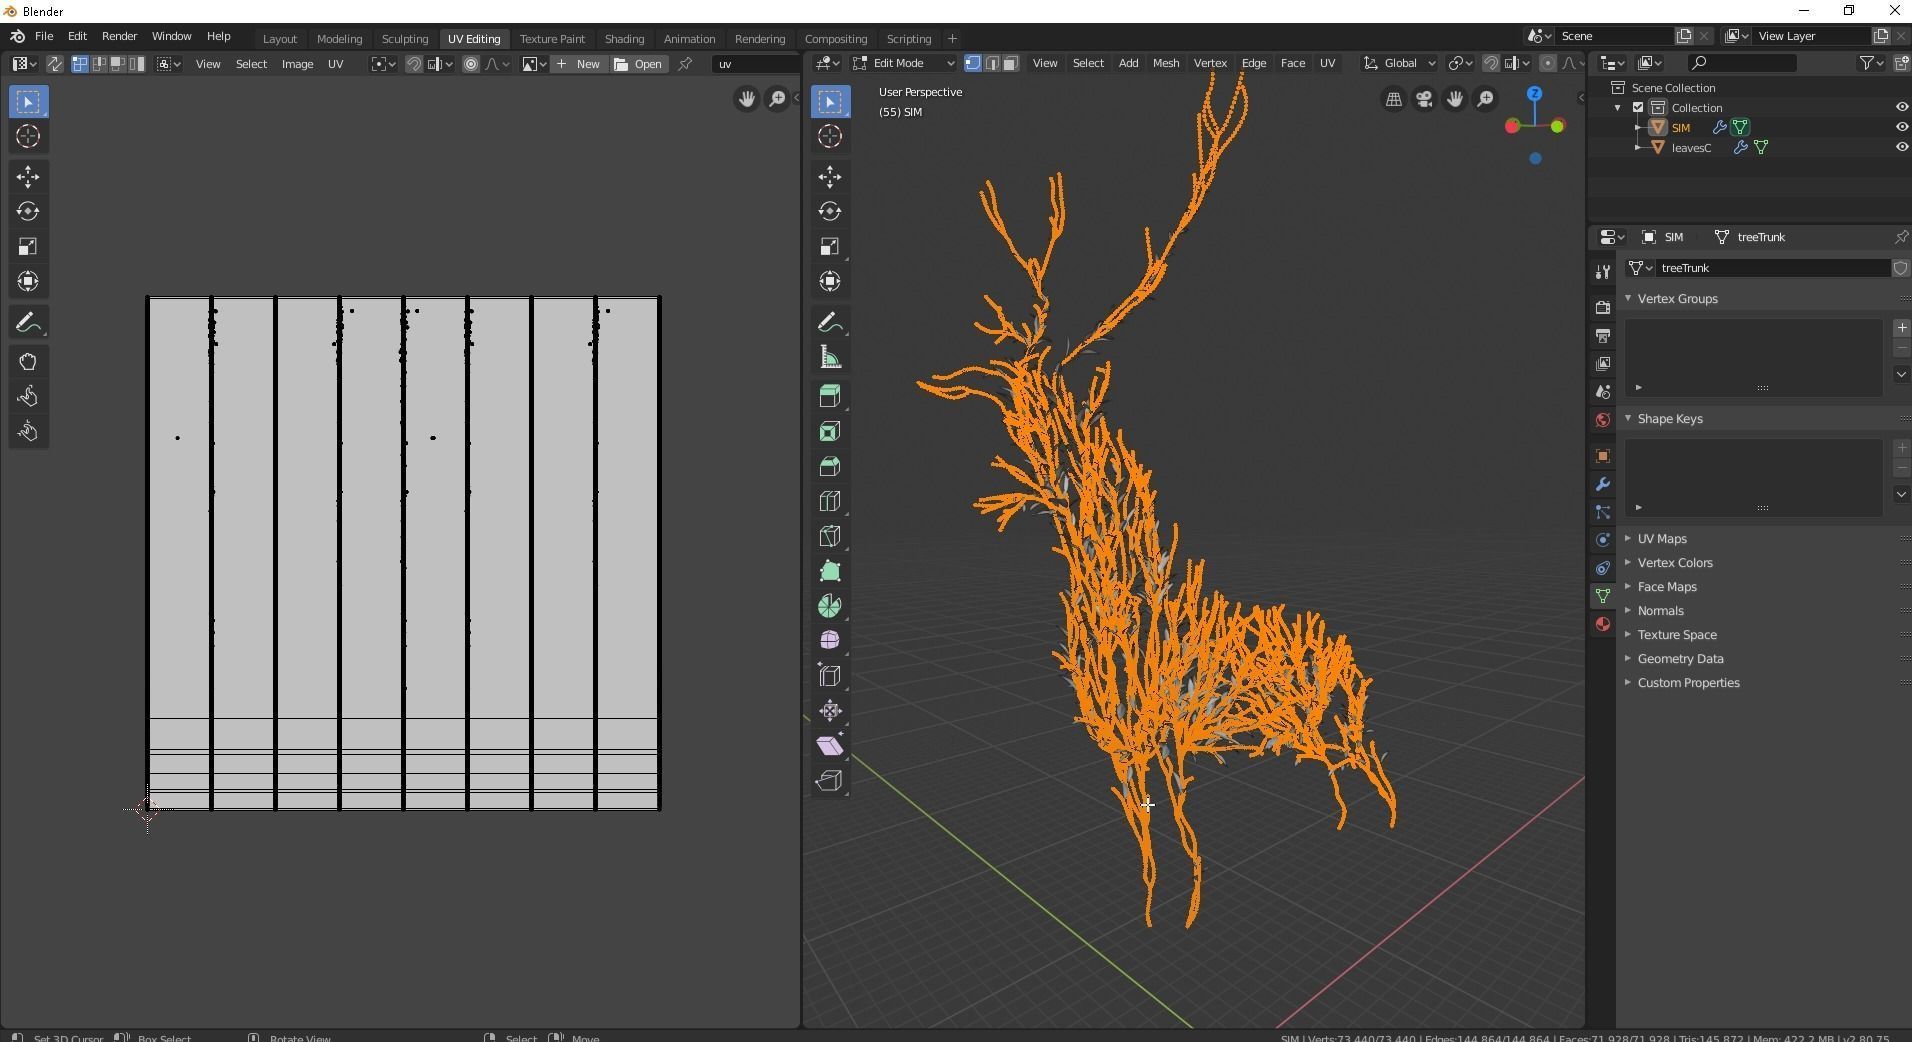Hide the SIM object in outliner
This screenshot has width=1912, height=1042.
pos(1902,127)
